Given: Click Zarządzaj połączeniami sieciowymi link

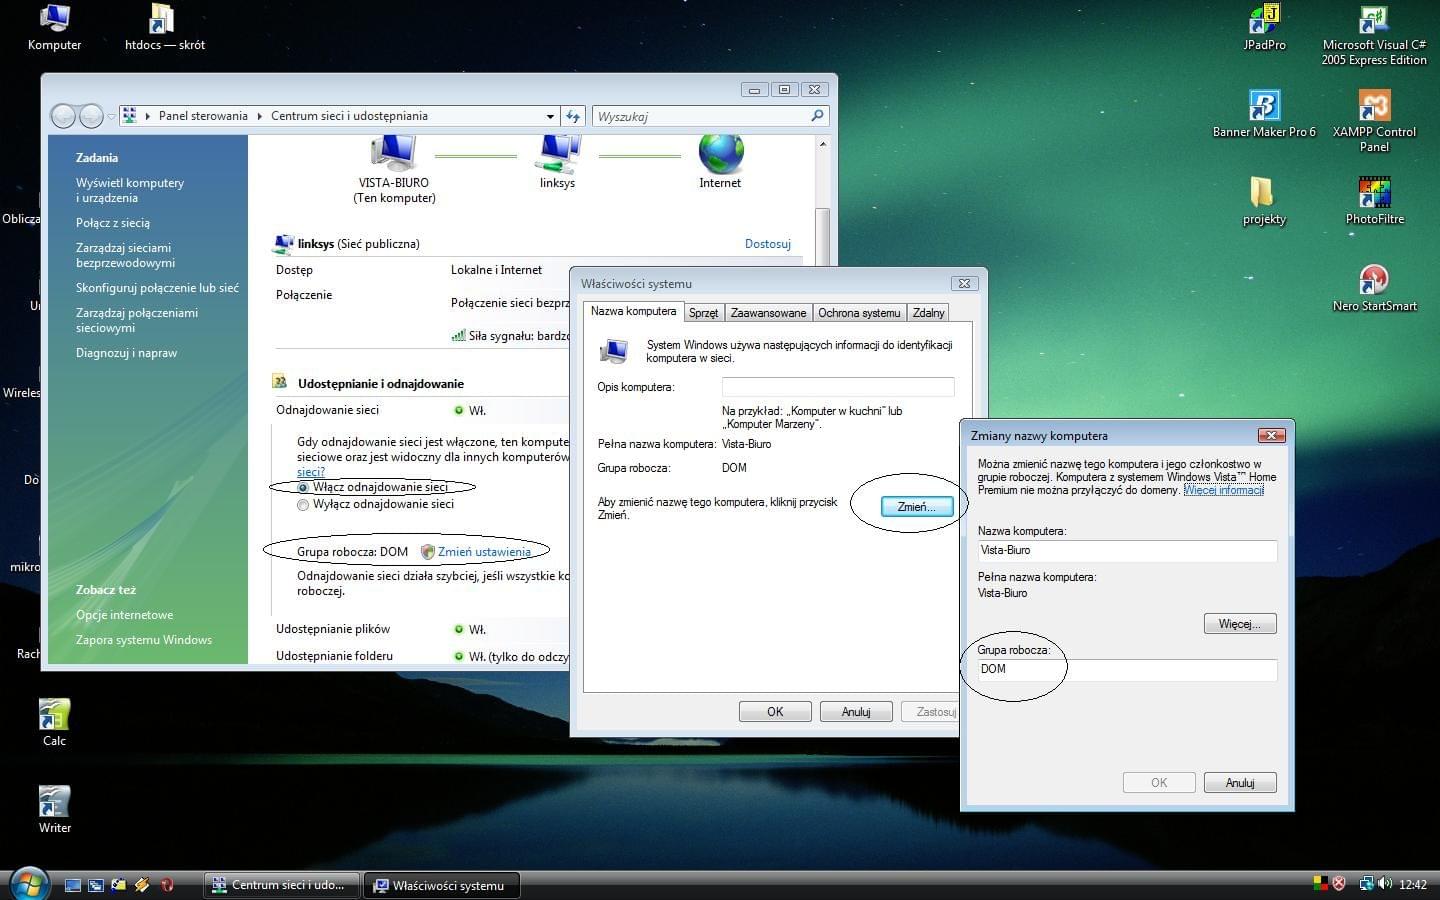Looking at the screenshot, I should 137,320.
